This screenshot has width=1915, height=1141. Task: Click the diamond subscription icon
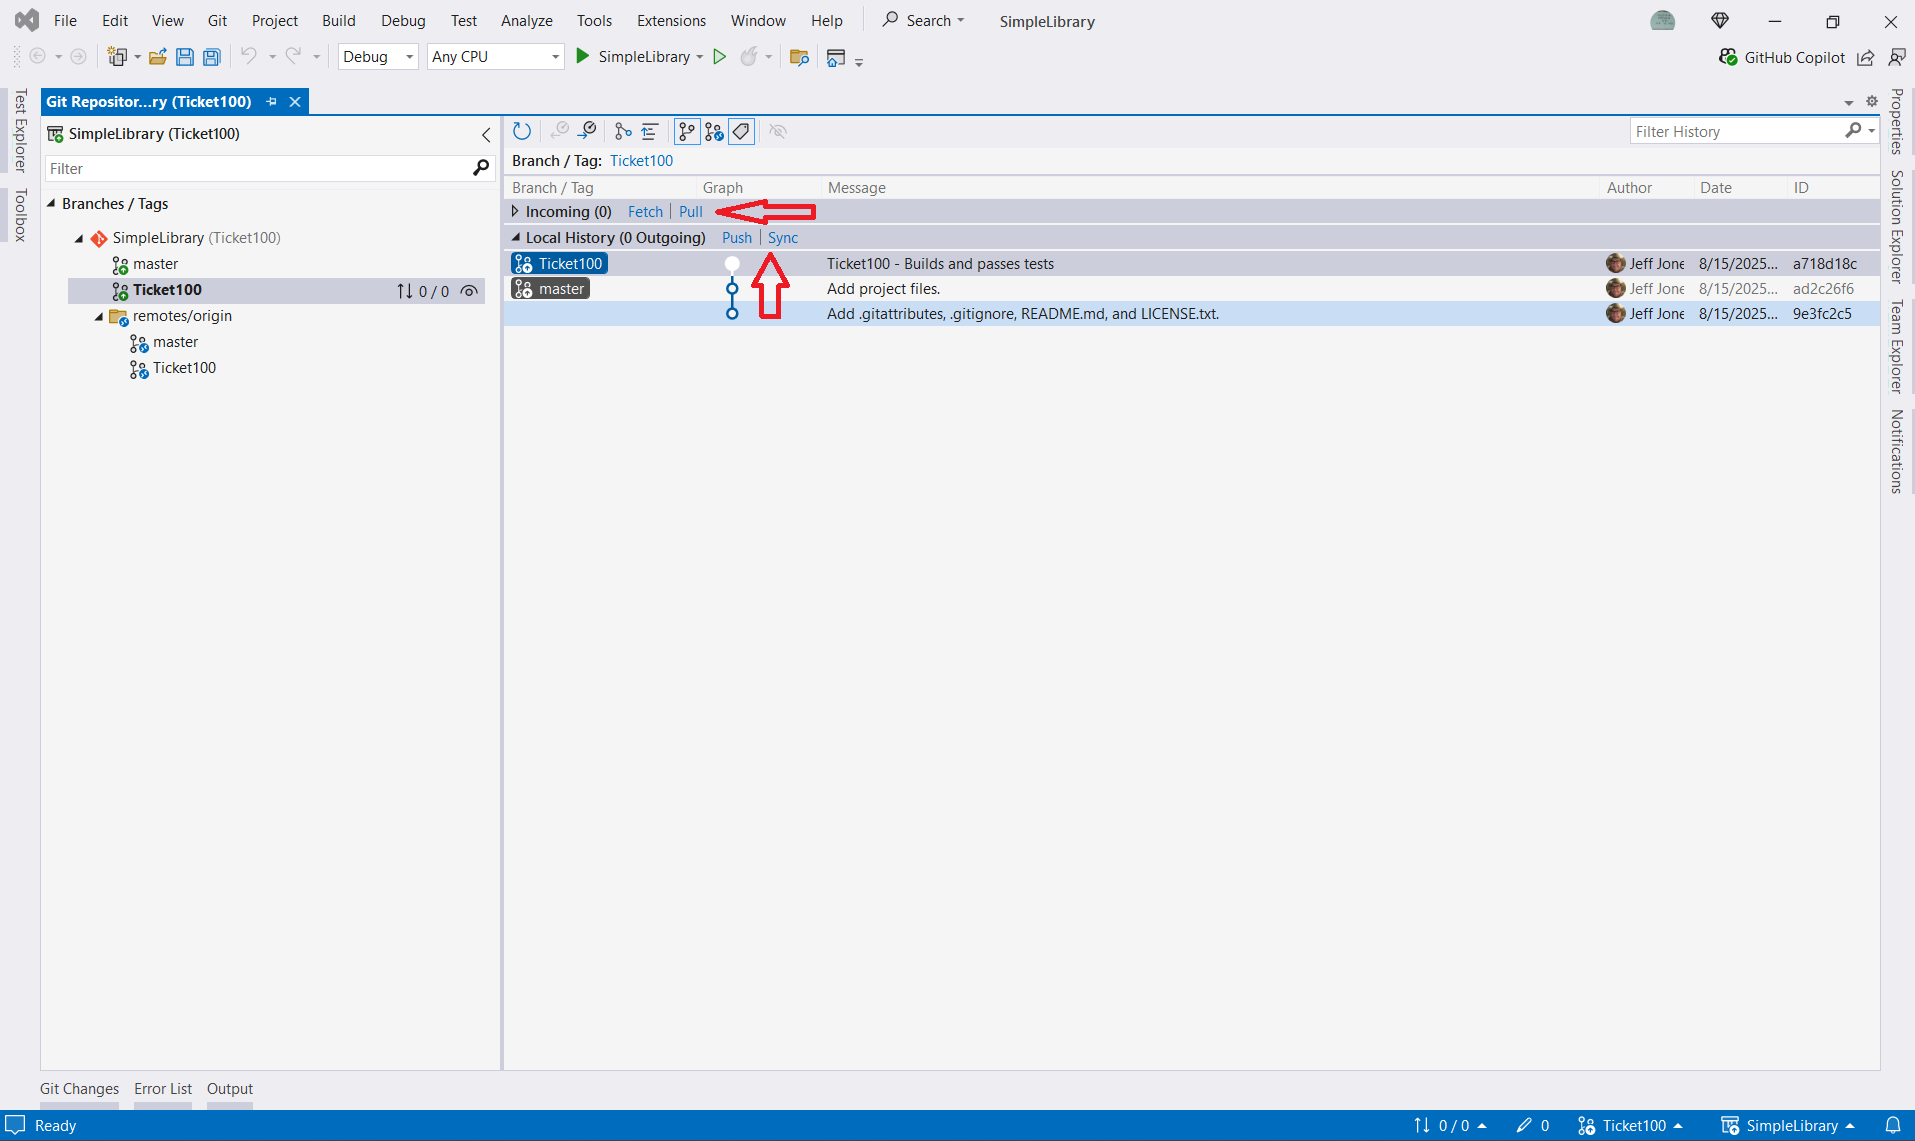(1720, 20)
